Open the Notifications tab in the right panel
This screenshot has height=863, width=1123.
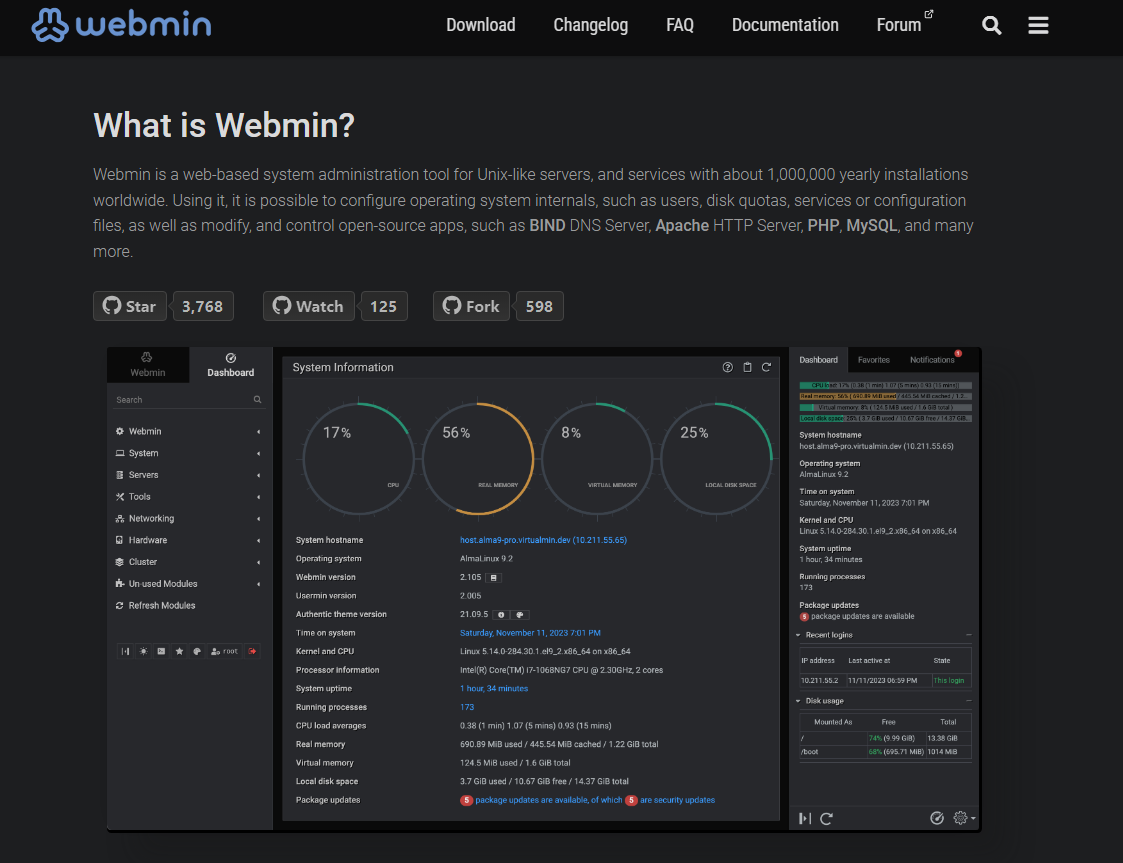(933, 360)
